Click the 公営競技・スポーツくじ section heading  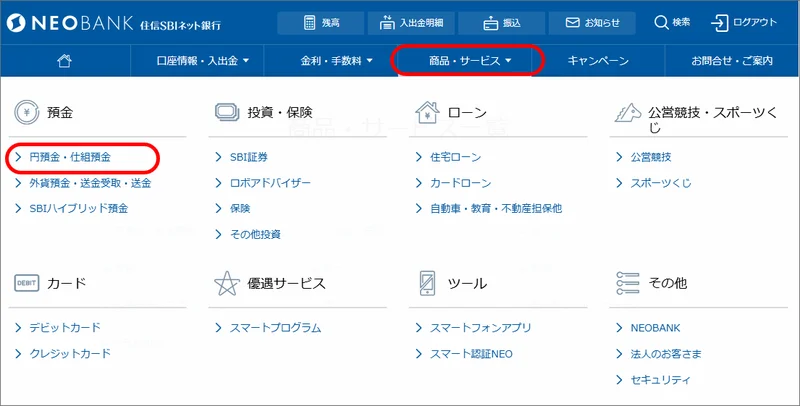click(x=713, y=119)
